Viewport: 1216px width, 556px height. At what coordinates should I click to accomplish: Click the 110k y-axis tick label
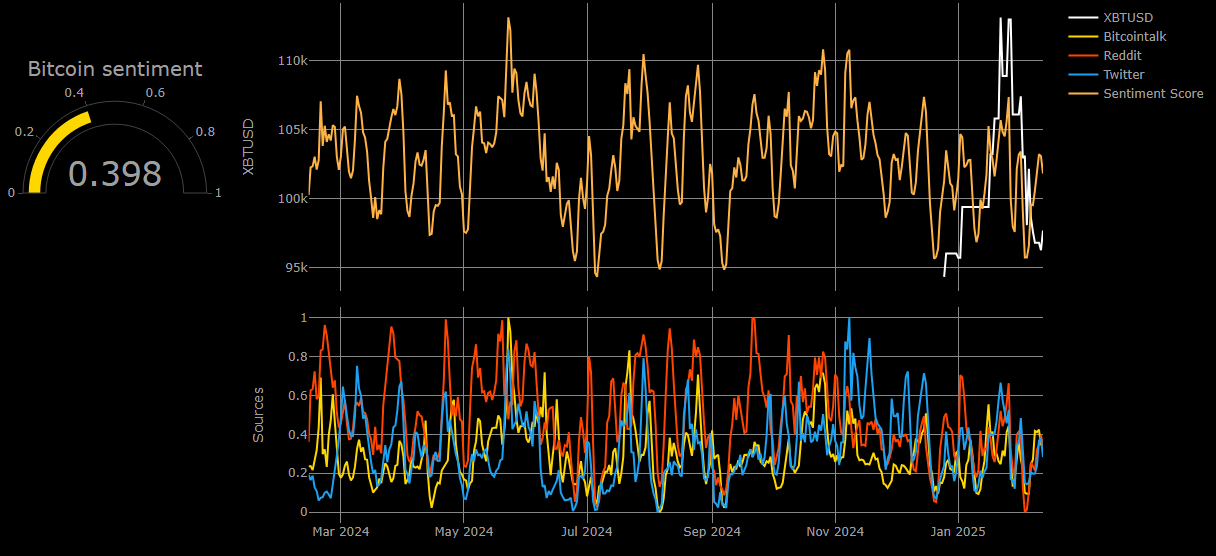tap(292, 61)
